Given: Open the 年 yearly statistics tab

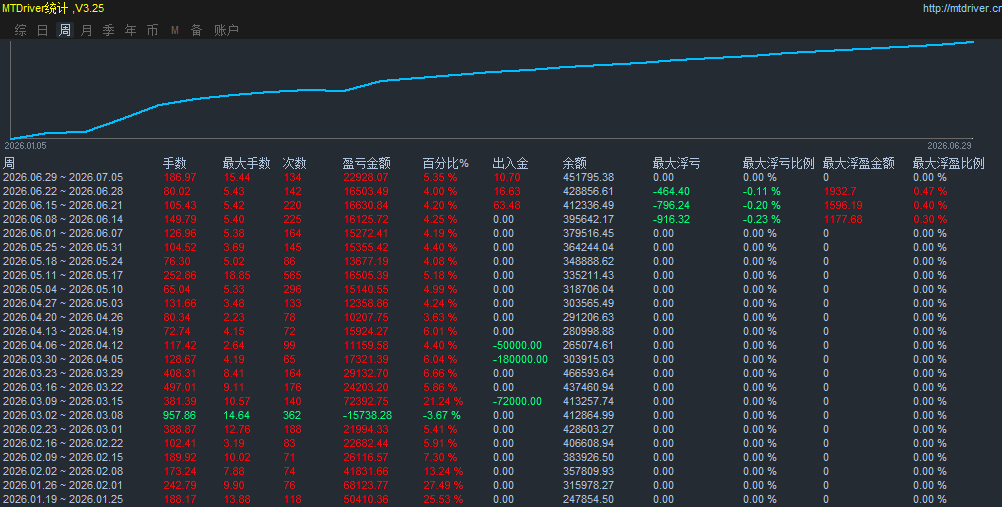Looking at the screenshot, I should coord(130,30).
